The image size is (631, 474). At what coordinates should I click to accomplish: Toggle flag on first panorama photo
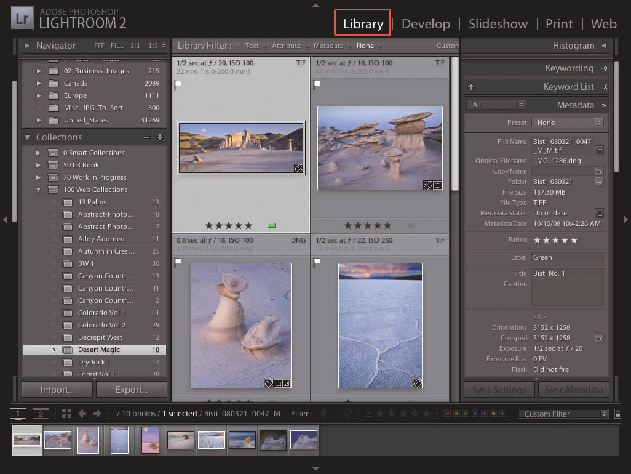click(178, 84)
